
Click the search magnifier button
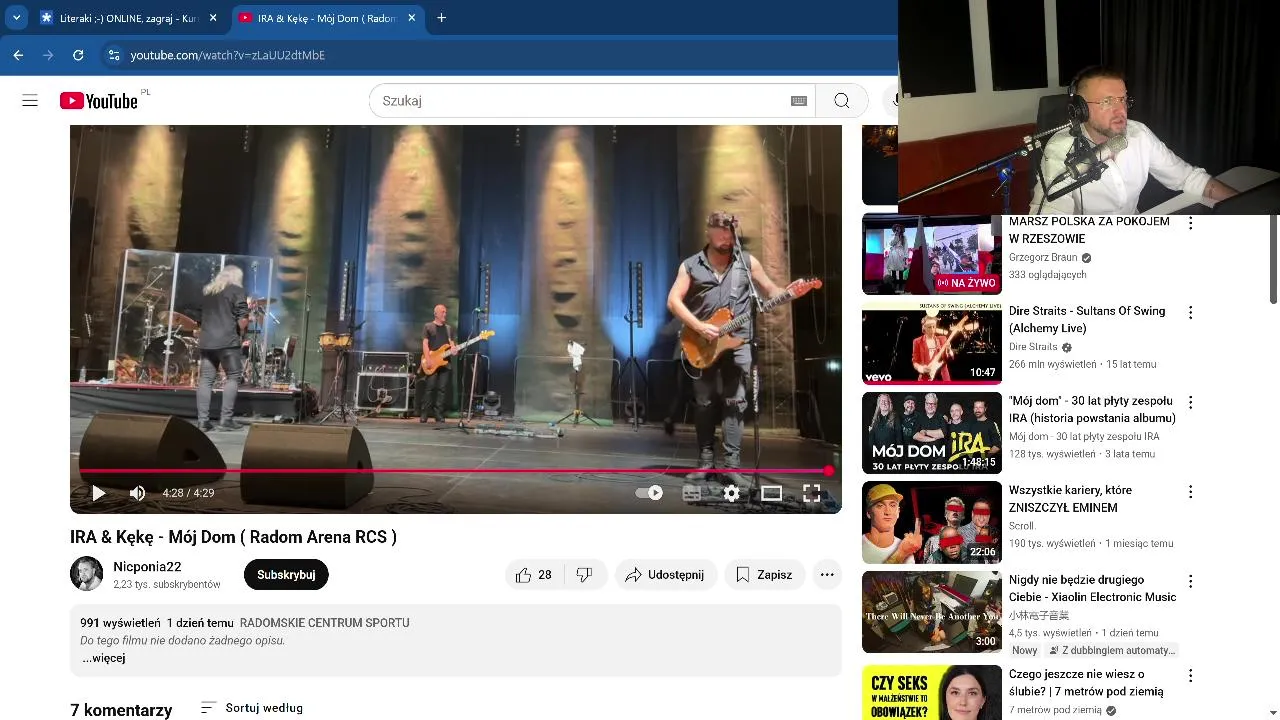pyautogui.click(x=842, y=100)
